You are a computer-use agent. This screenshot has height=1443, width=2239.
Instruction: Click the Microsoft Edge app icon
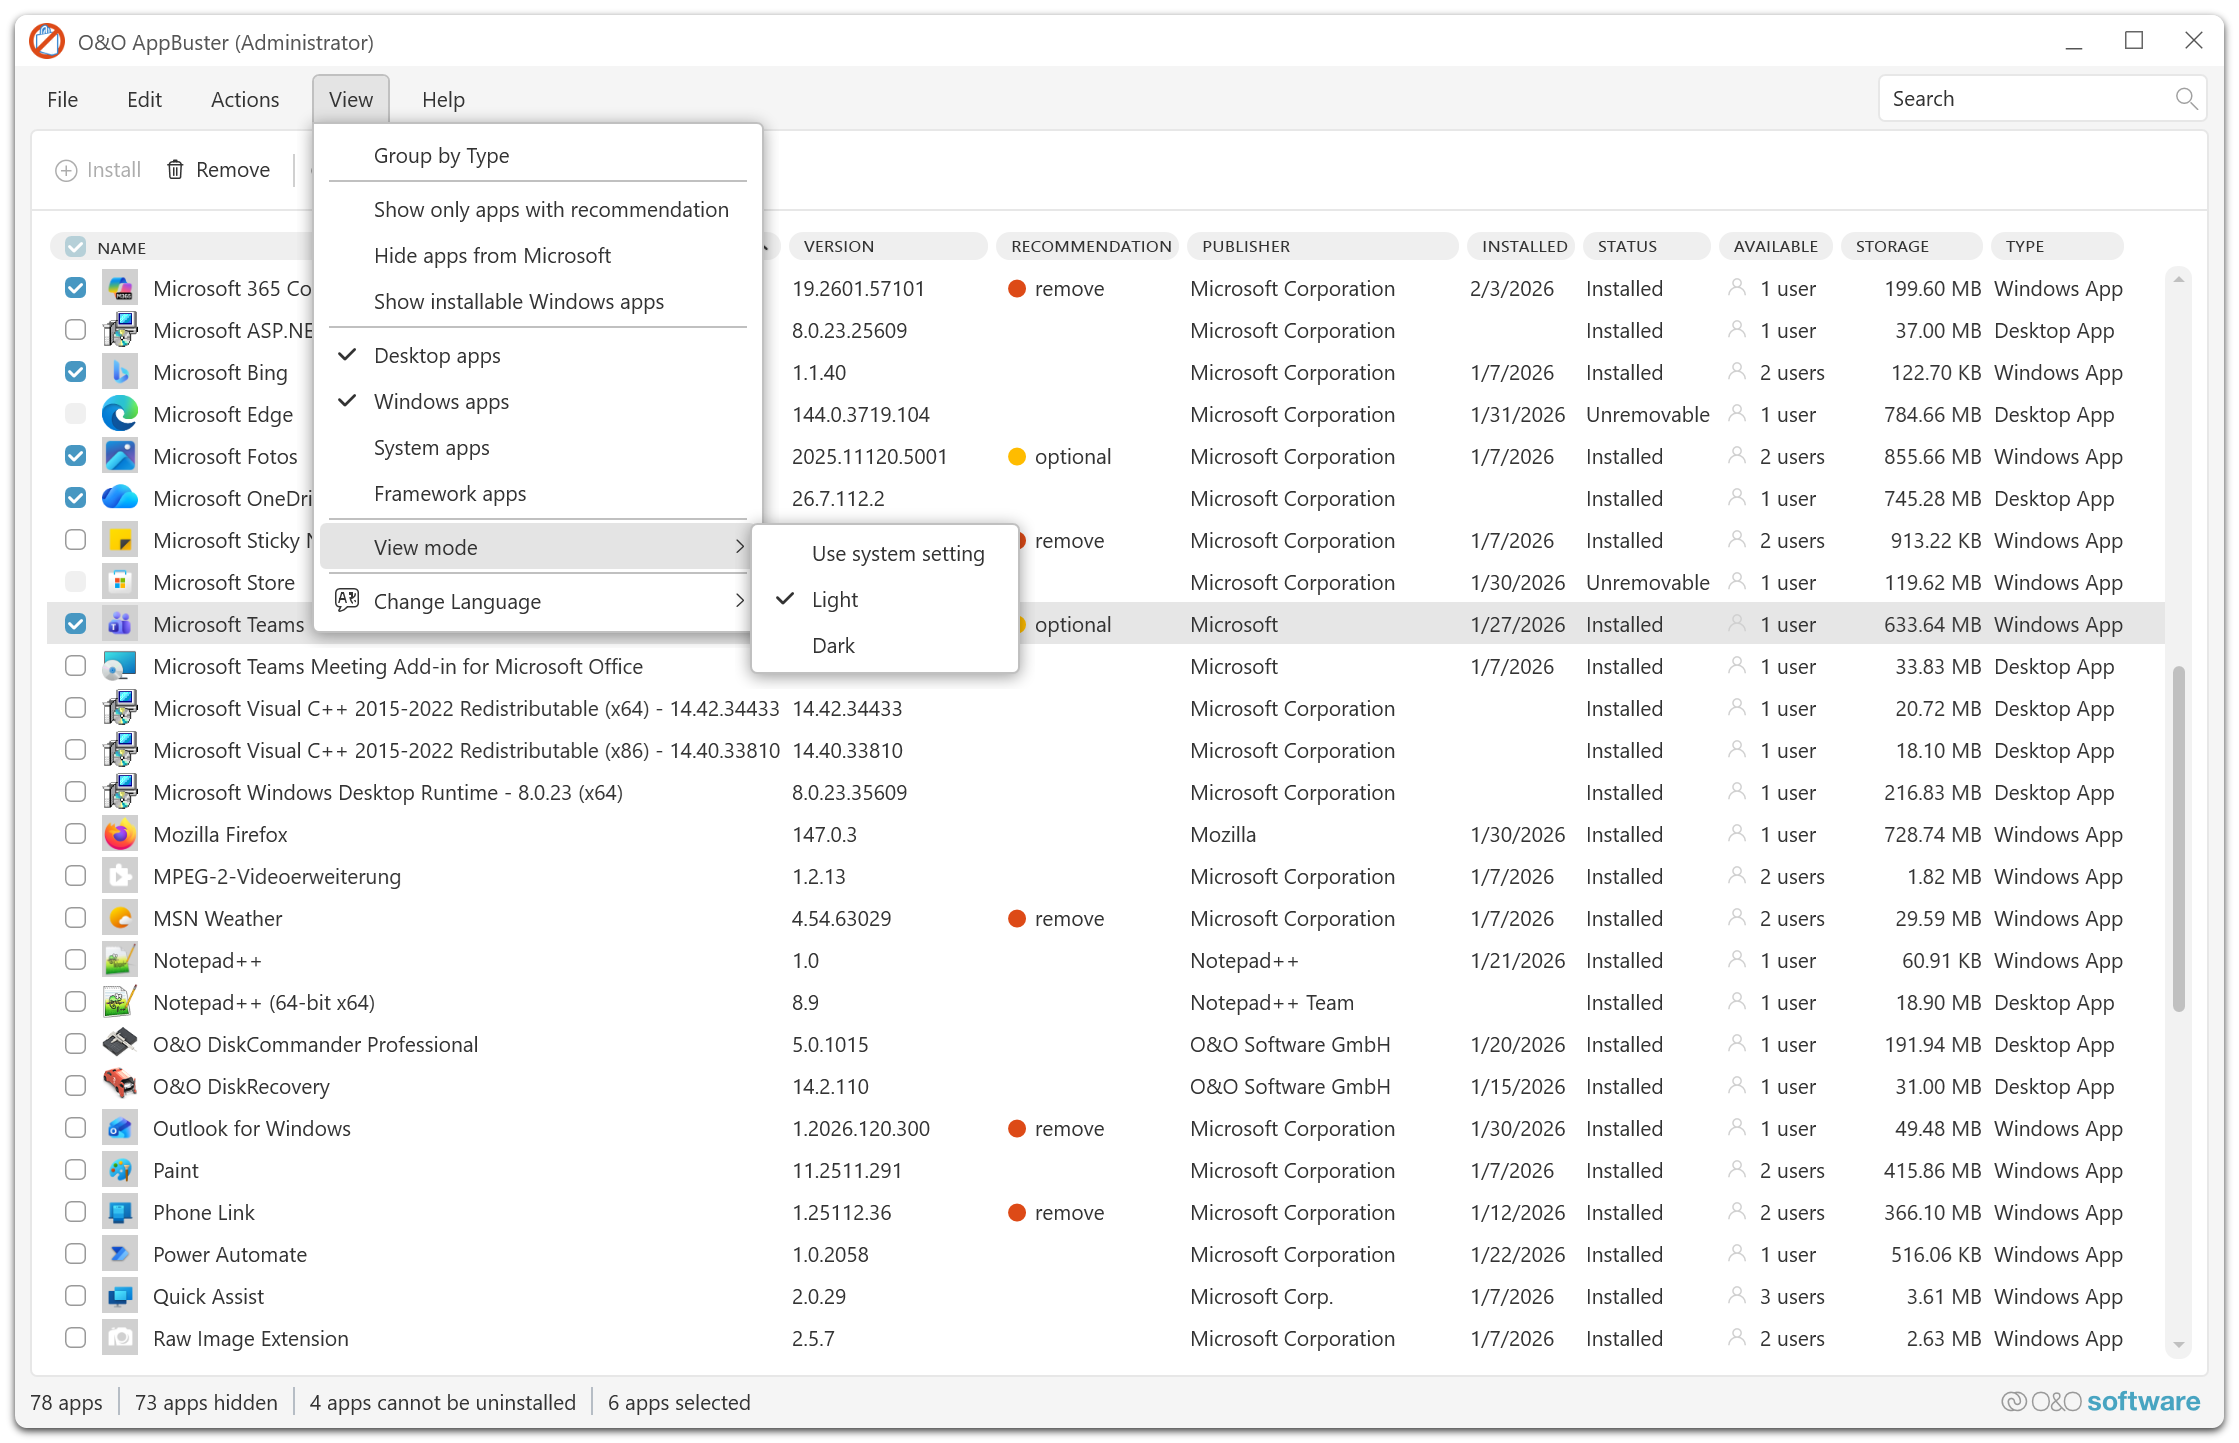[120, 414]
